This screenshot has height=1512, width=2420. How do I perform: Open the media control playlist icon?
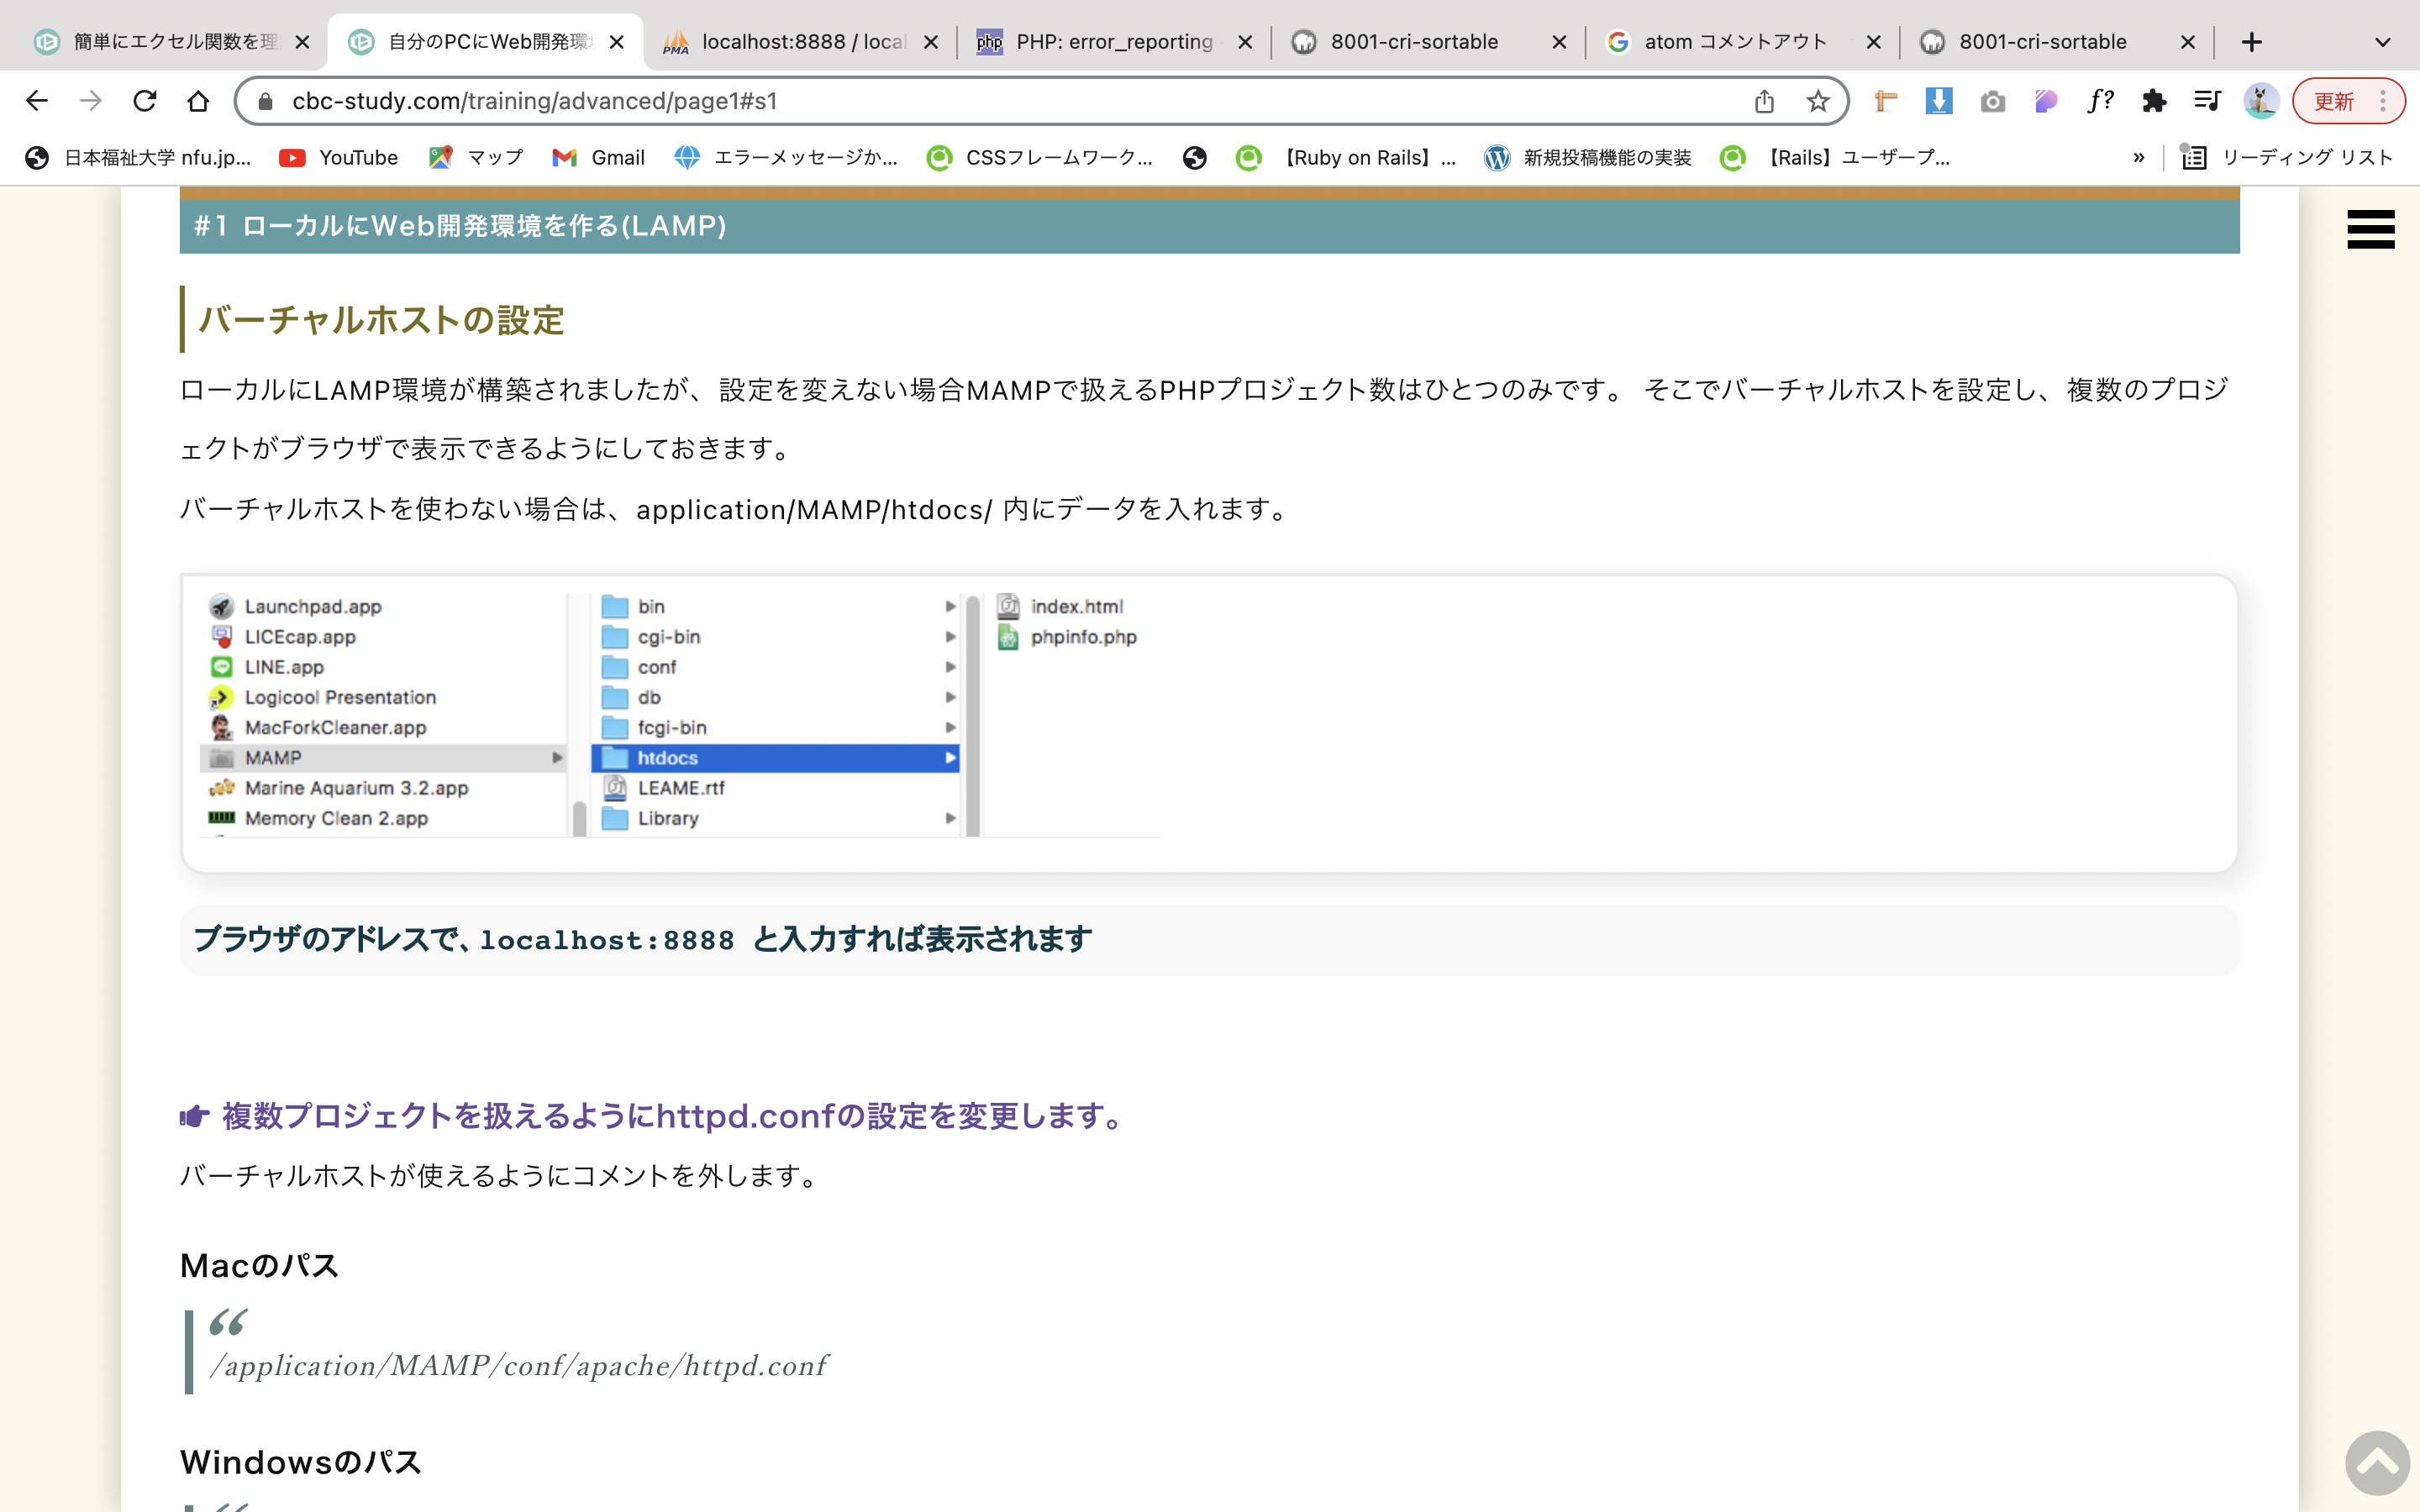click(x=2206, y=101)
